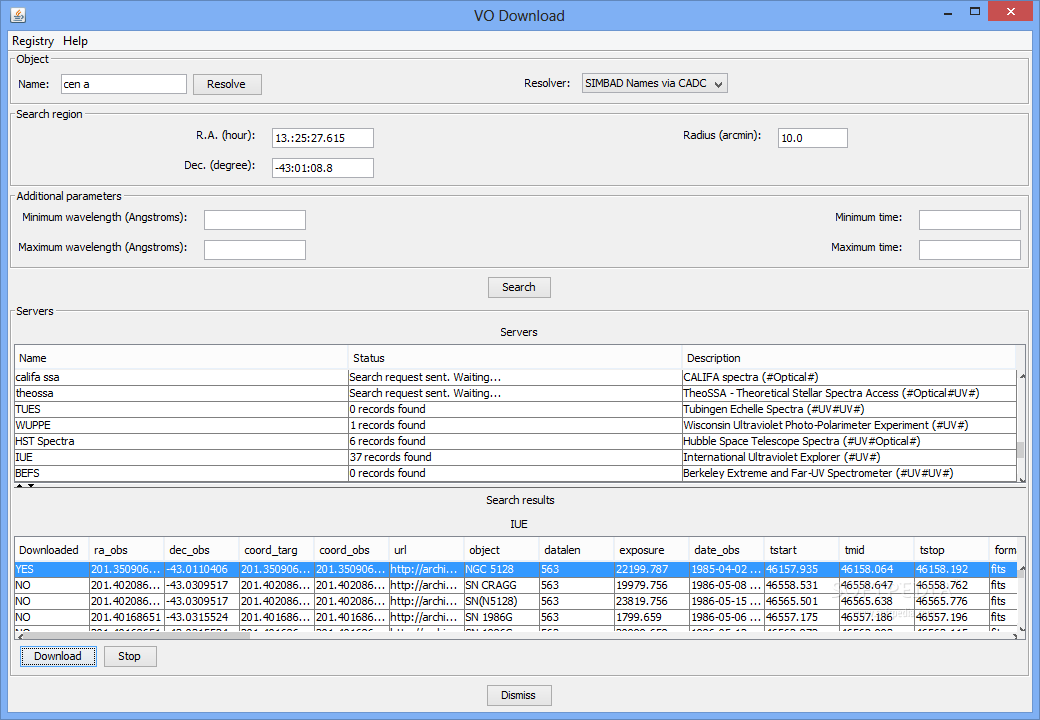The height and width of the screenshot is (720, 1040).
Task: Select the SN 1986G result row
Action: [x=515, y=617]
